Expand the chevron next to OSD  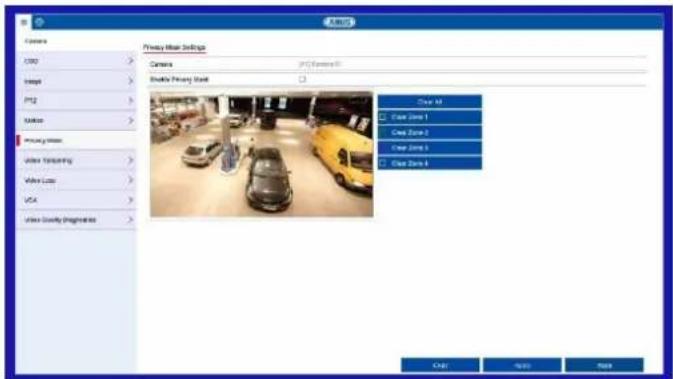click(130, 61)
